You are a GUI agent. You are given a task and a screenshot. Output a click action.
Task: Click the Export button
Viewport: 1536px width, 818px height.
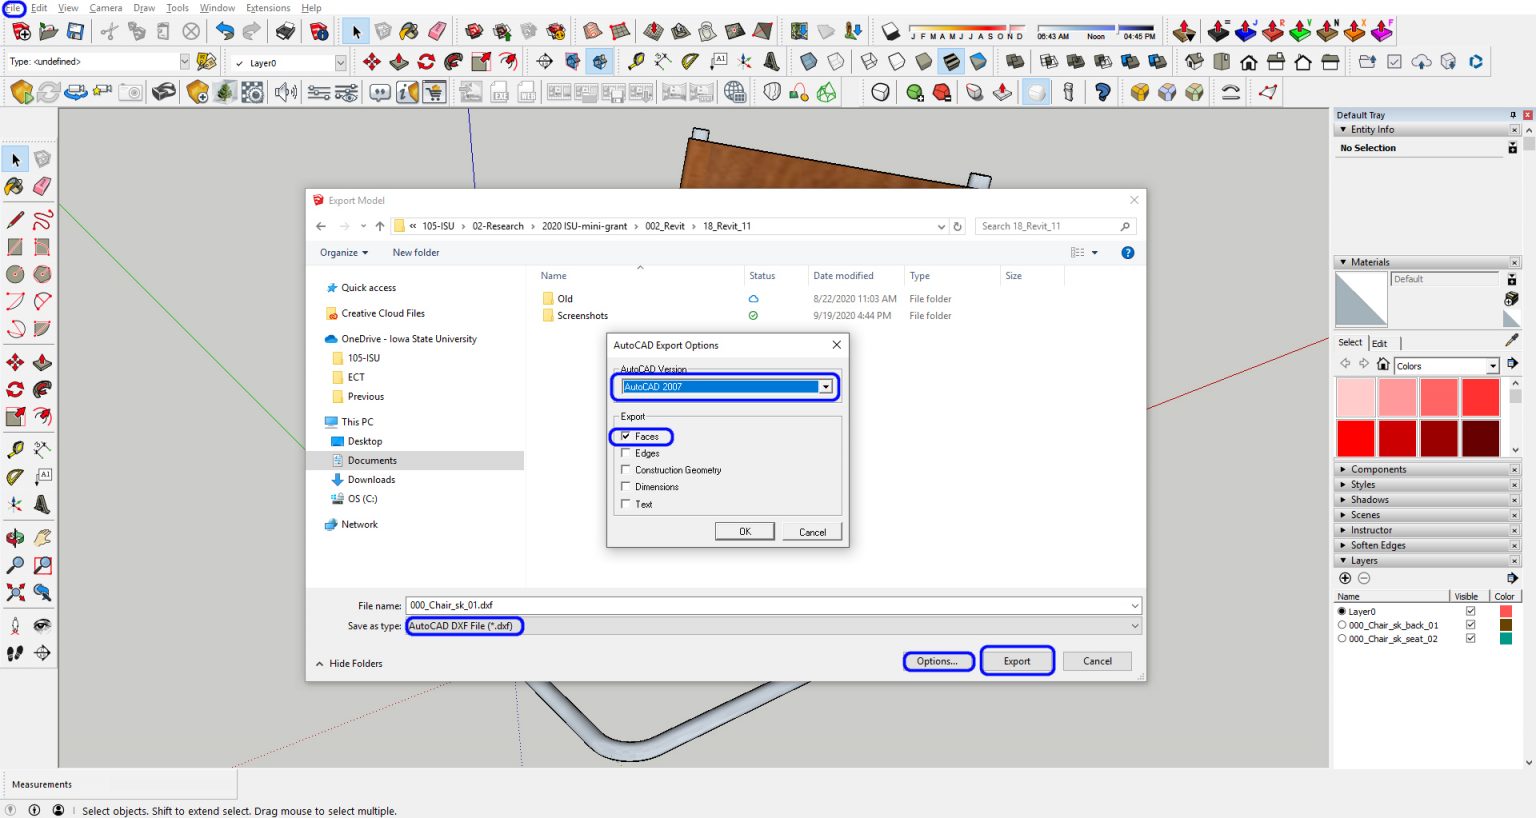point(1017,661)
